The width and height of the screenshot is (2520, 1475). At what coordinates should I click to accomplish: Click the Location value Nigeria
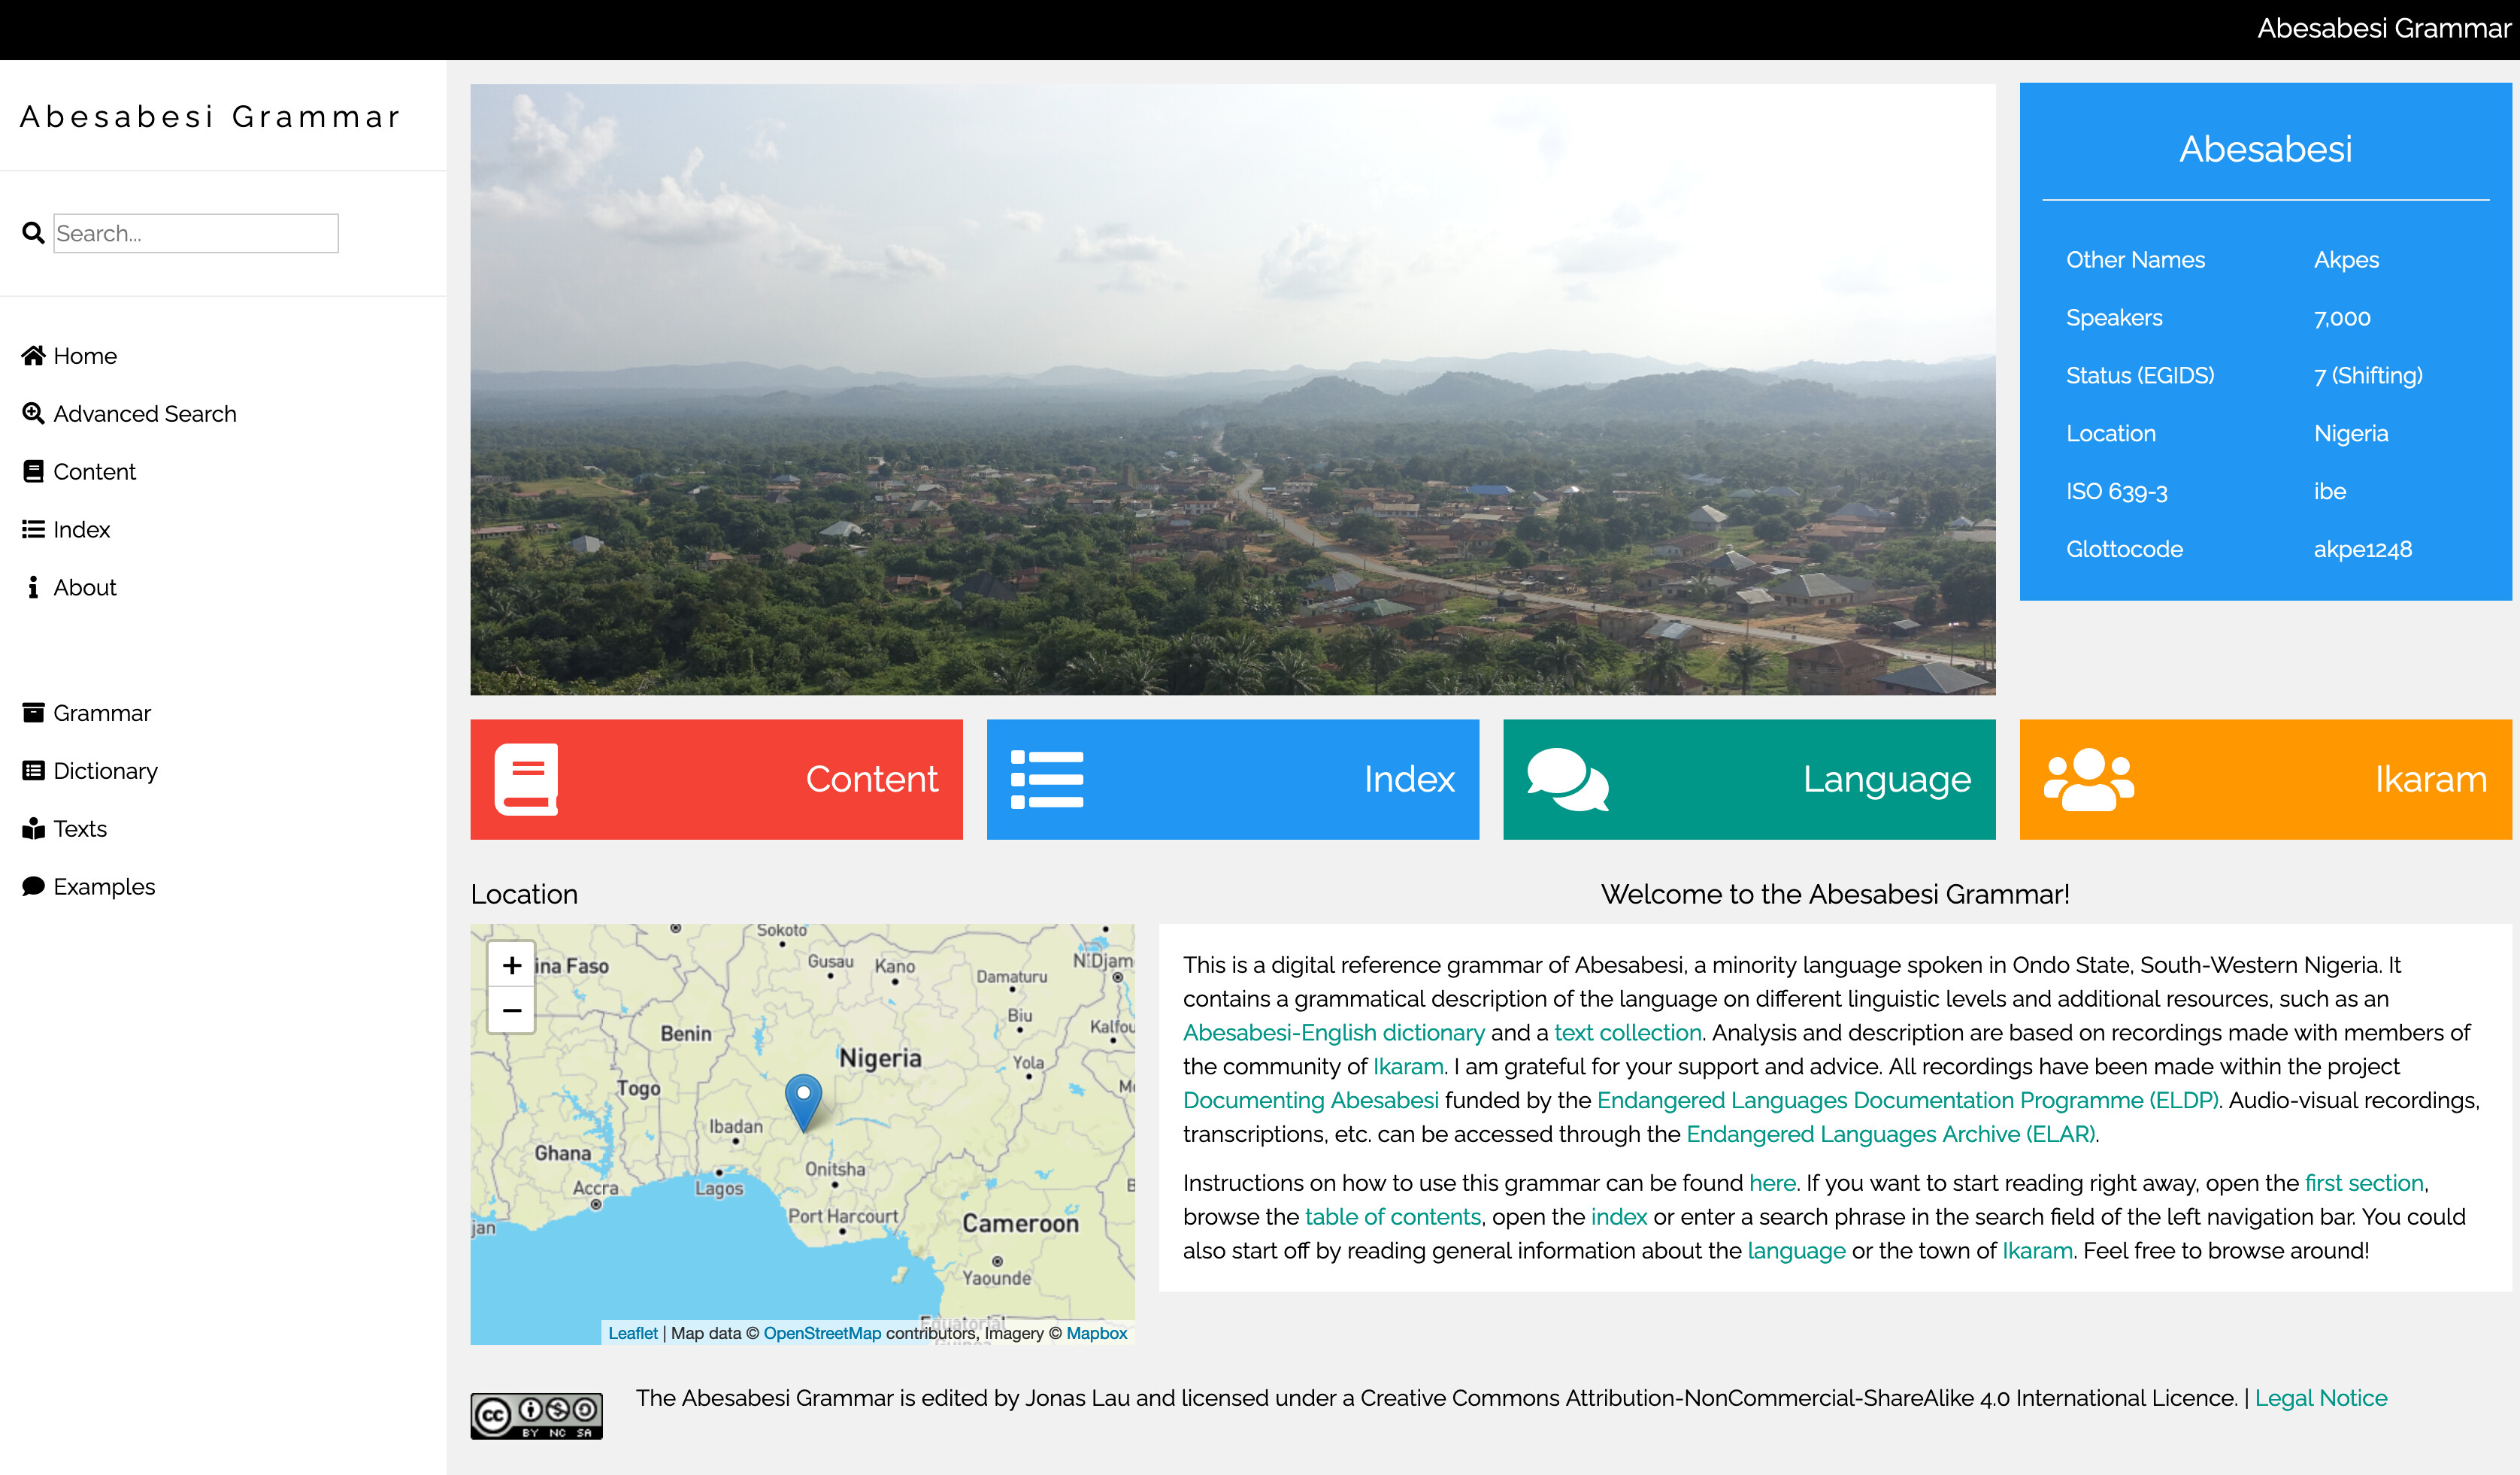[x=2351, y=434]
